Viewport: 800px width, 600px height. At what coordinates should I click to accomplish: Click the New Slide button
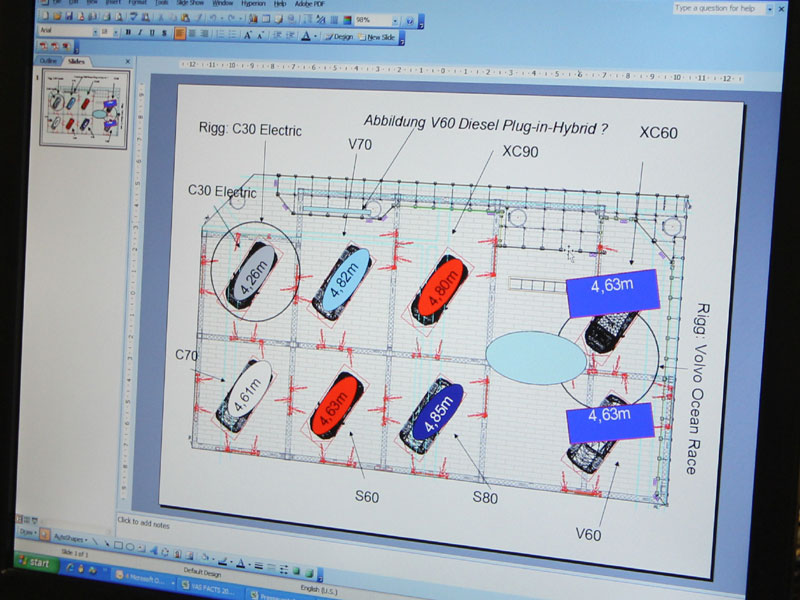click(x=377, y=37)
